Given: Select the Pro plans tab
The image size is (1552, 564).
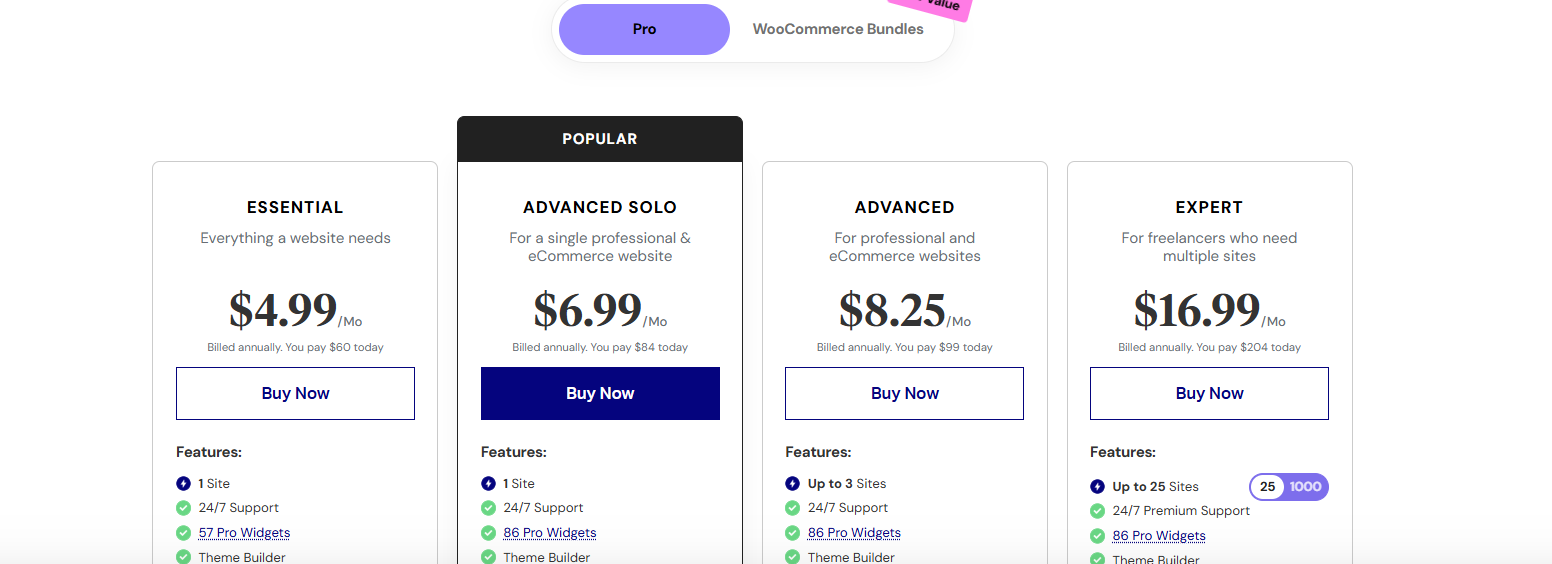Looking at the screenshot, I should pos(644,29).
